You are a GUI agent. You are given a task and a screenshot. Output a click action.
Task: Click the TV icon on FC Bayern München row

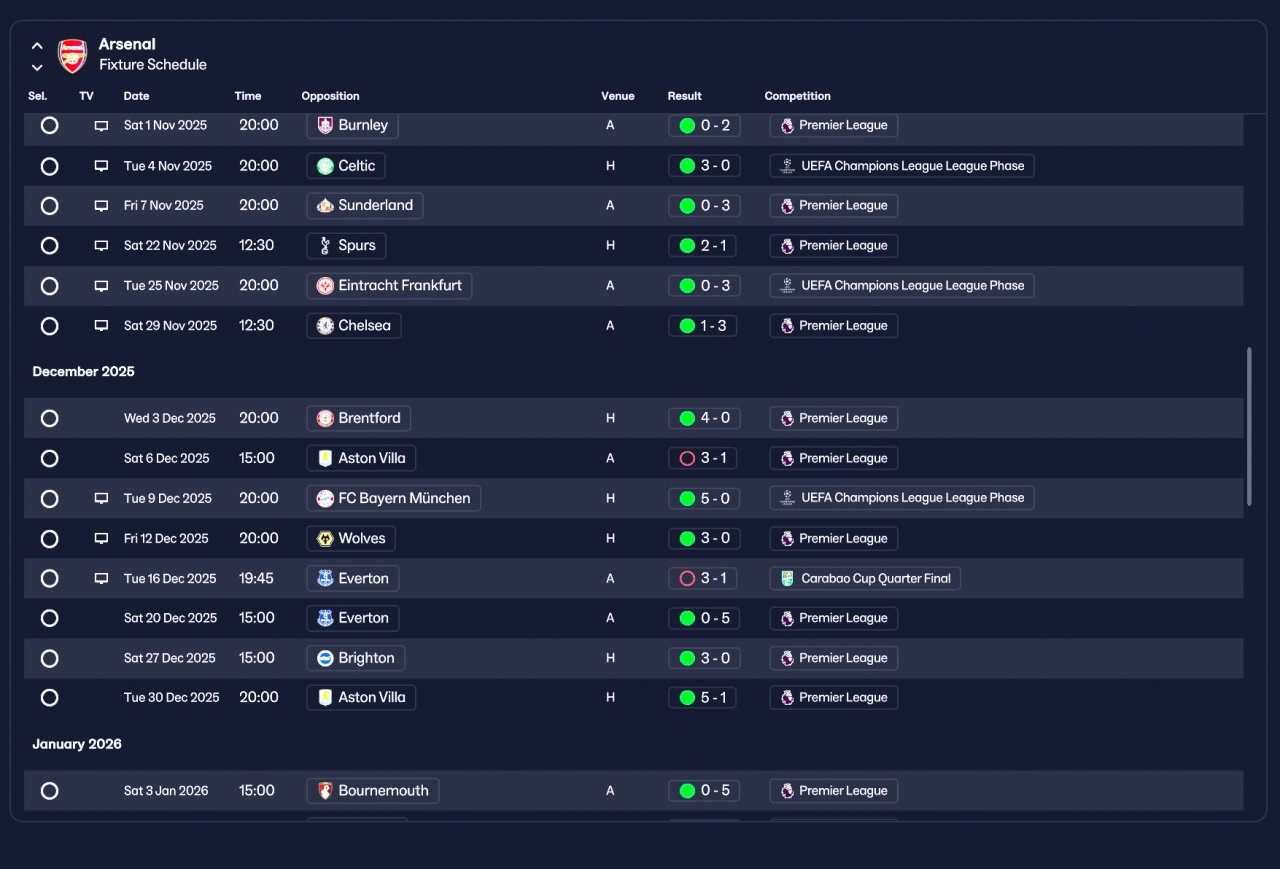tap(101, 498)
